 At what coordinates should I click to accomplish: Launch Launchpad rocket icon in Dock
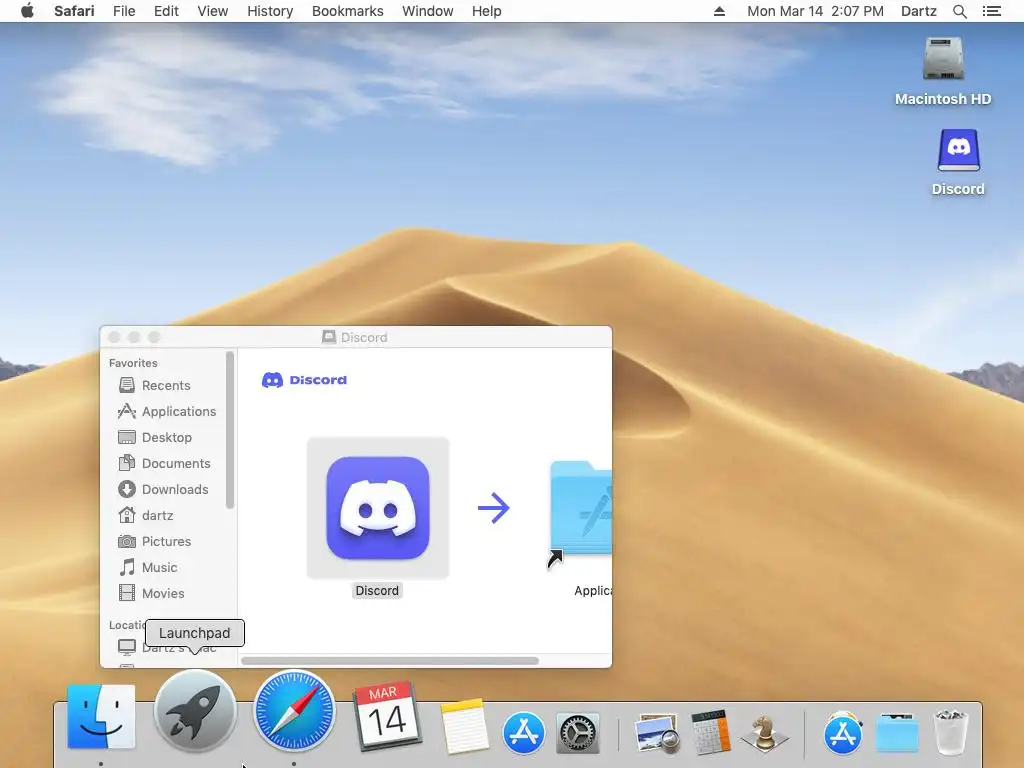click(195, 711)
